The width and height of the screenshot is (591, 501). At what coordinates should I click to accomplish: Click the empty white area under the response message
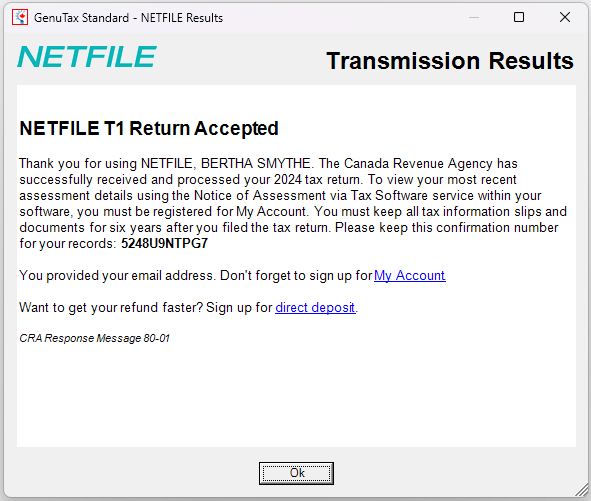(x=296, y=396)
